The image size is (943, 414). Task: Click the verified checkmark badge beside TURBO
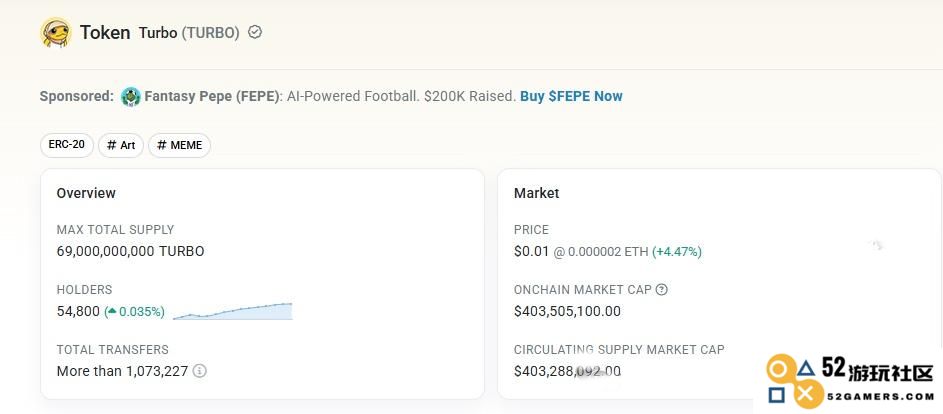(x=255, y=32)
